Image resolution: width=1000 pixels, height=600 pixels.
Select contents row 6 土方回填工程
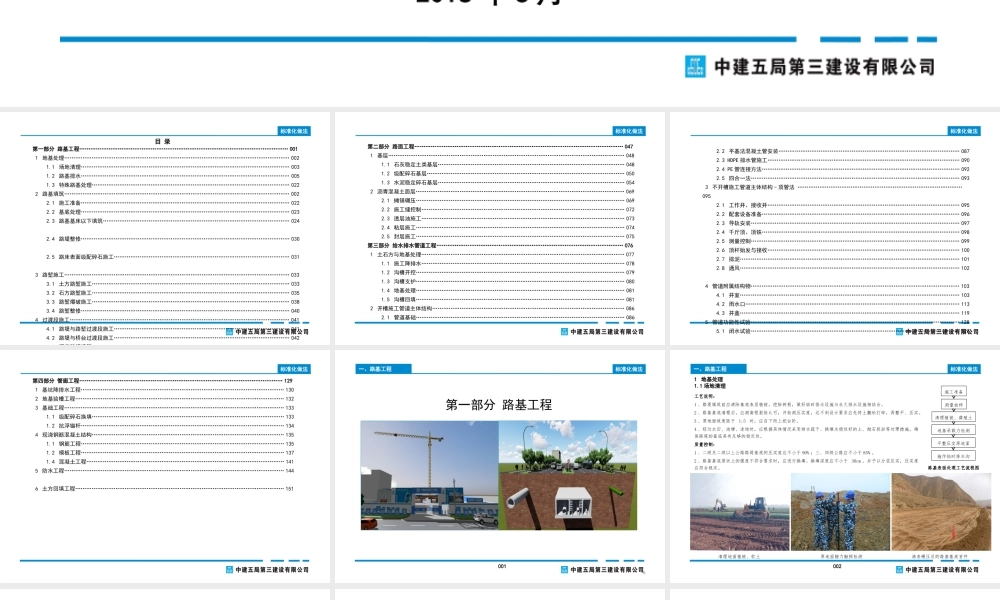coord(165,488)
